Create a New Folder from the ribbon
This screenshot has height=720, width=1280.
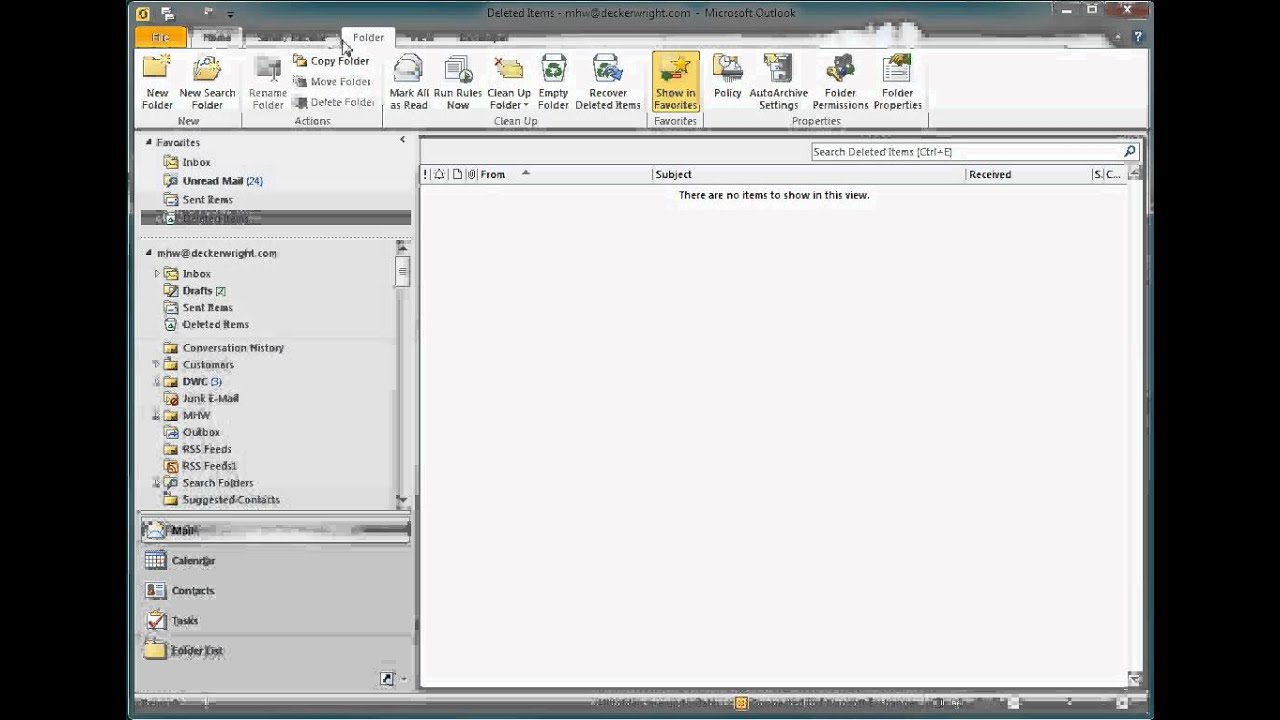click(x=157, y=82)
